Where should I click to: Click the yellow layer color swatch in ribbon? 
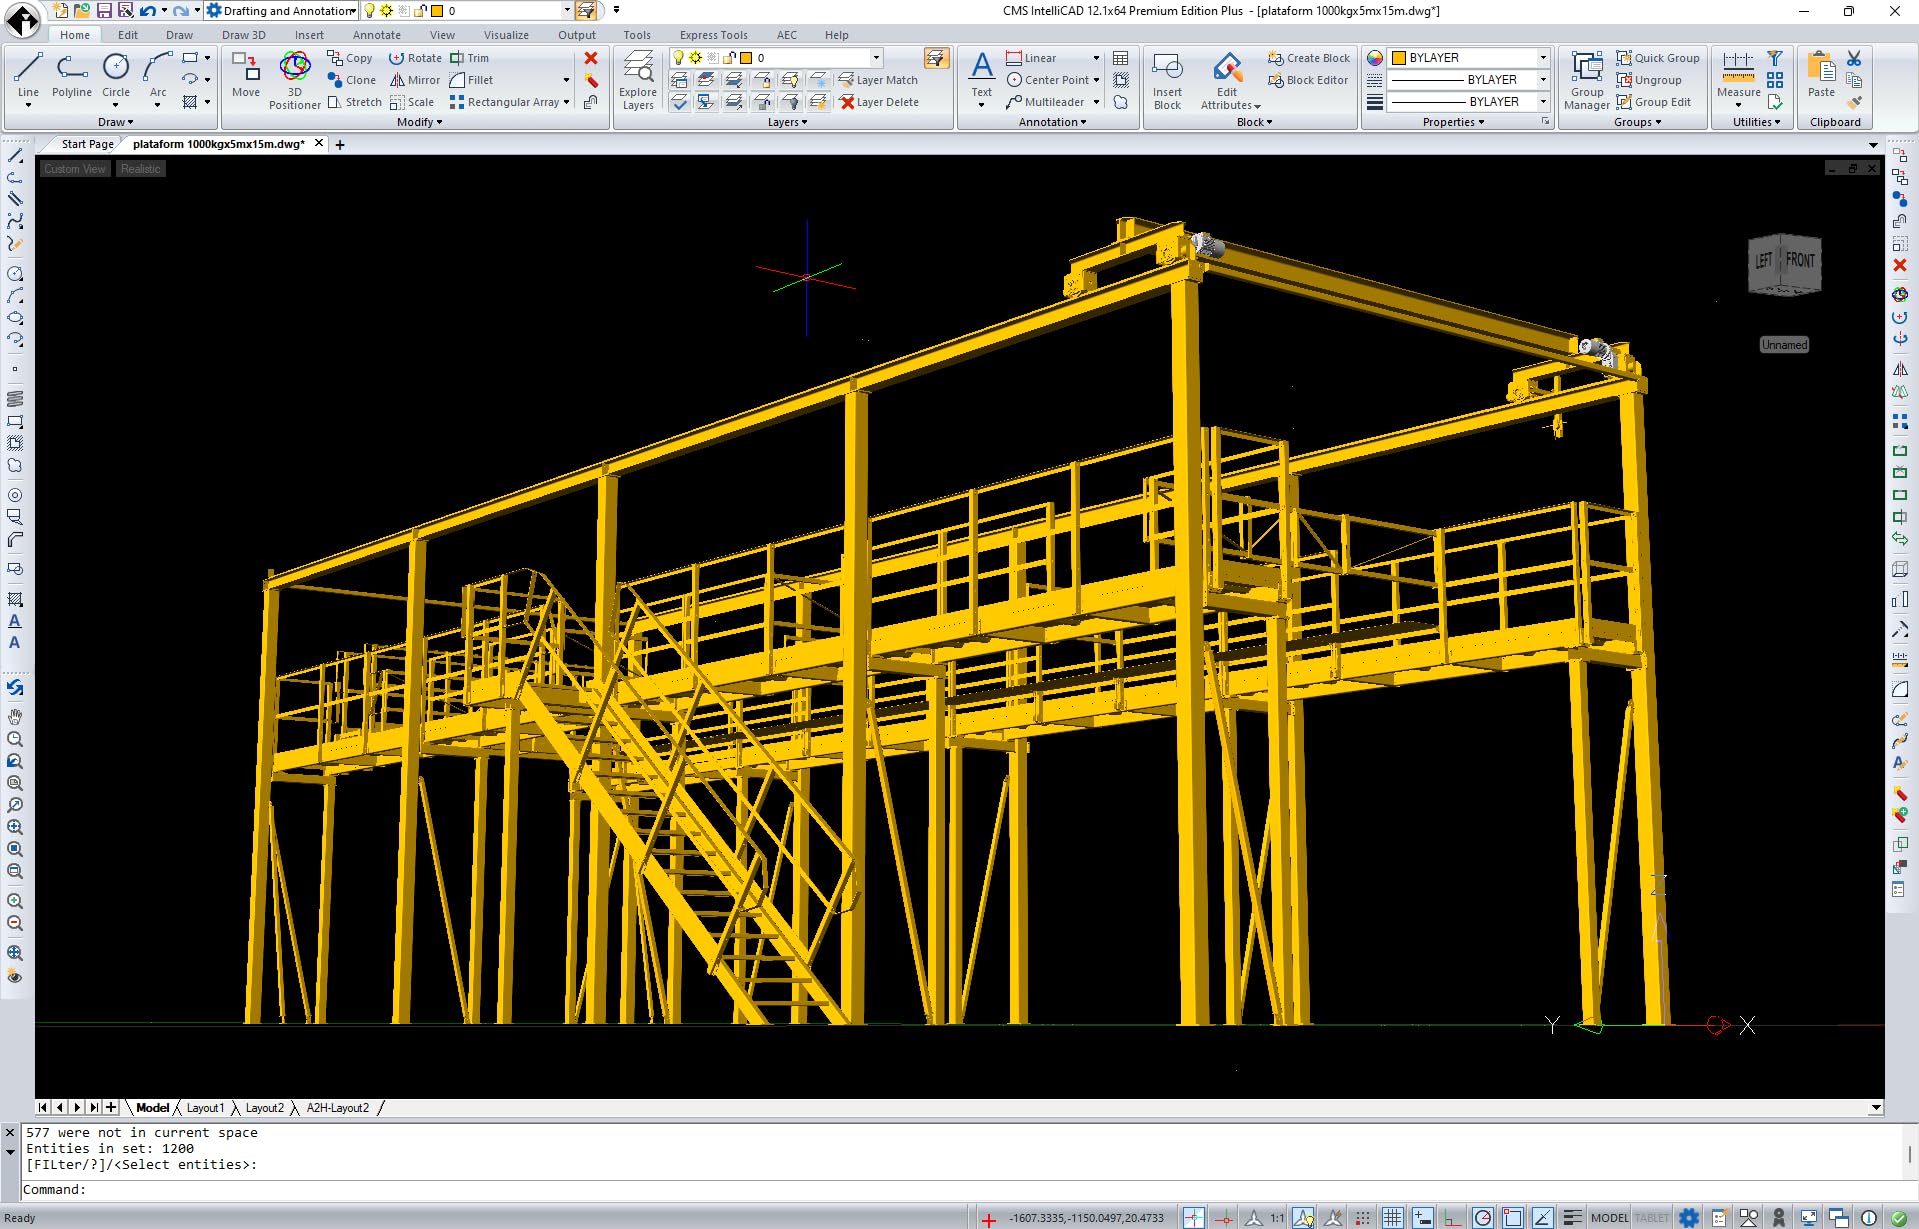pos(746,58)
